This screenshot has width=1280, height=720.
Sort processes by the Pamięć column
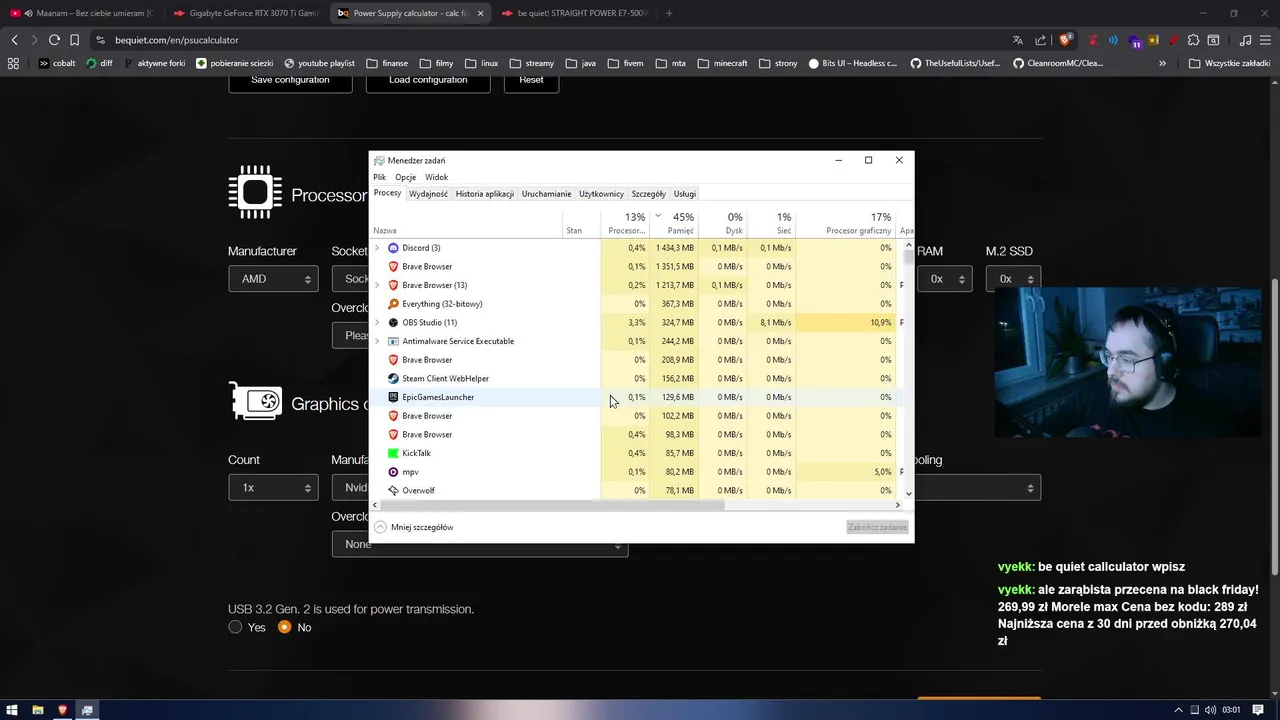[673, 224]
